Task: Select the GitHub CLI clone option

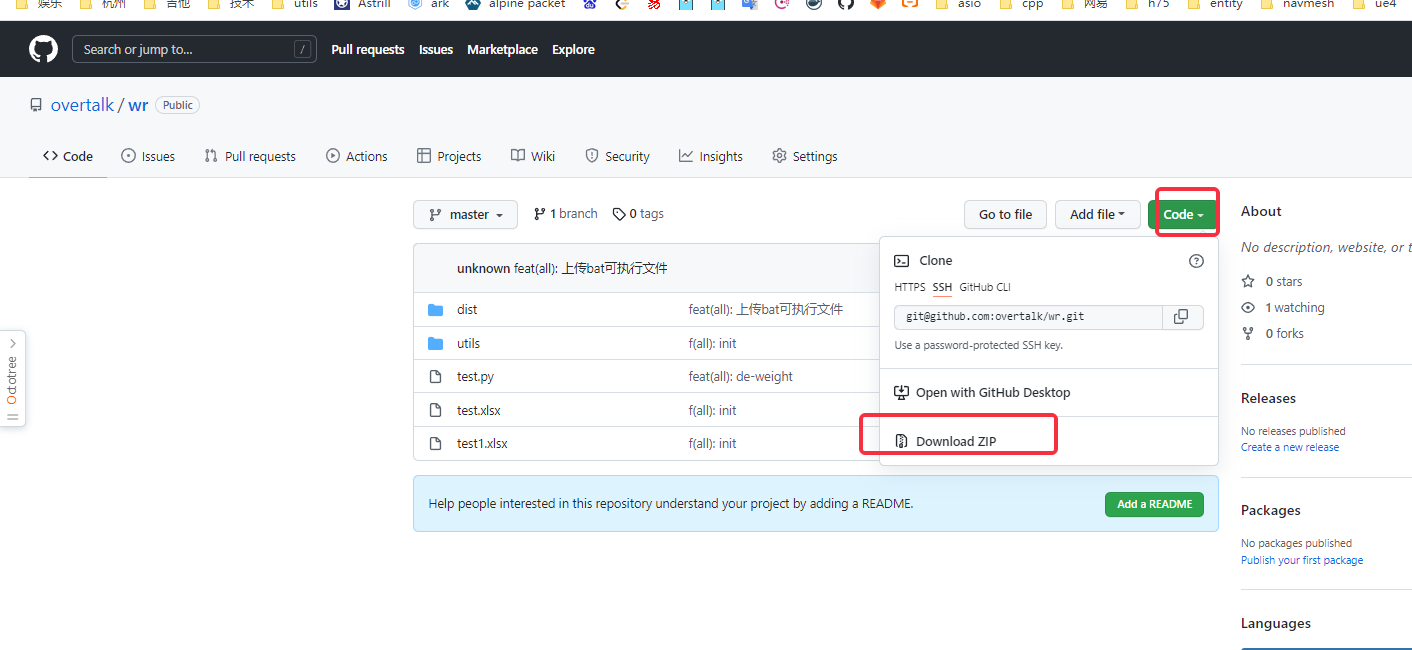Action: point(985,287)
